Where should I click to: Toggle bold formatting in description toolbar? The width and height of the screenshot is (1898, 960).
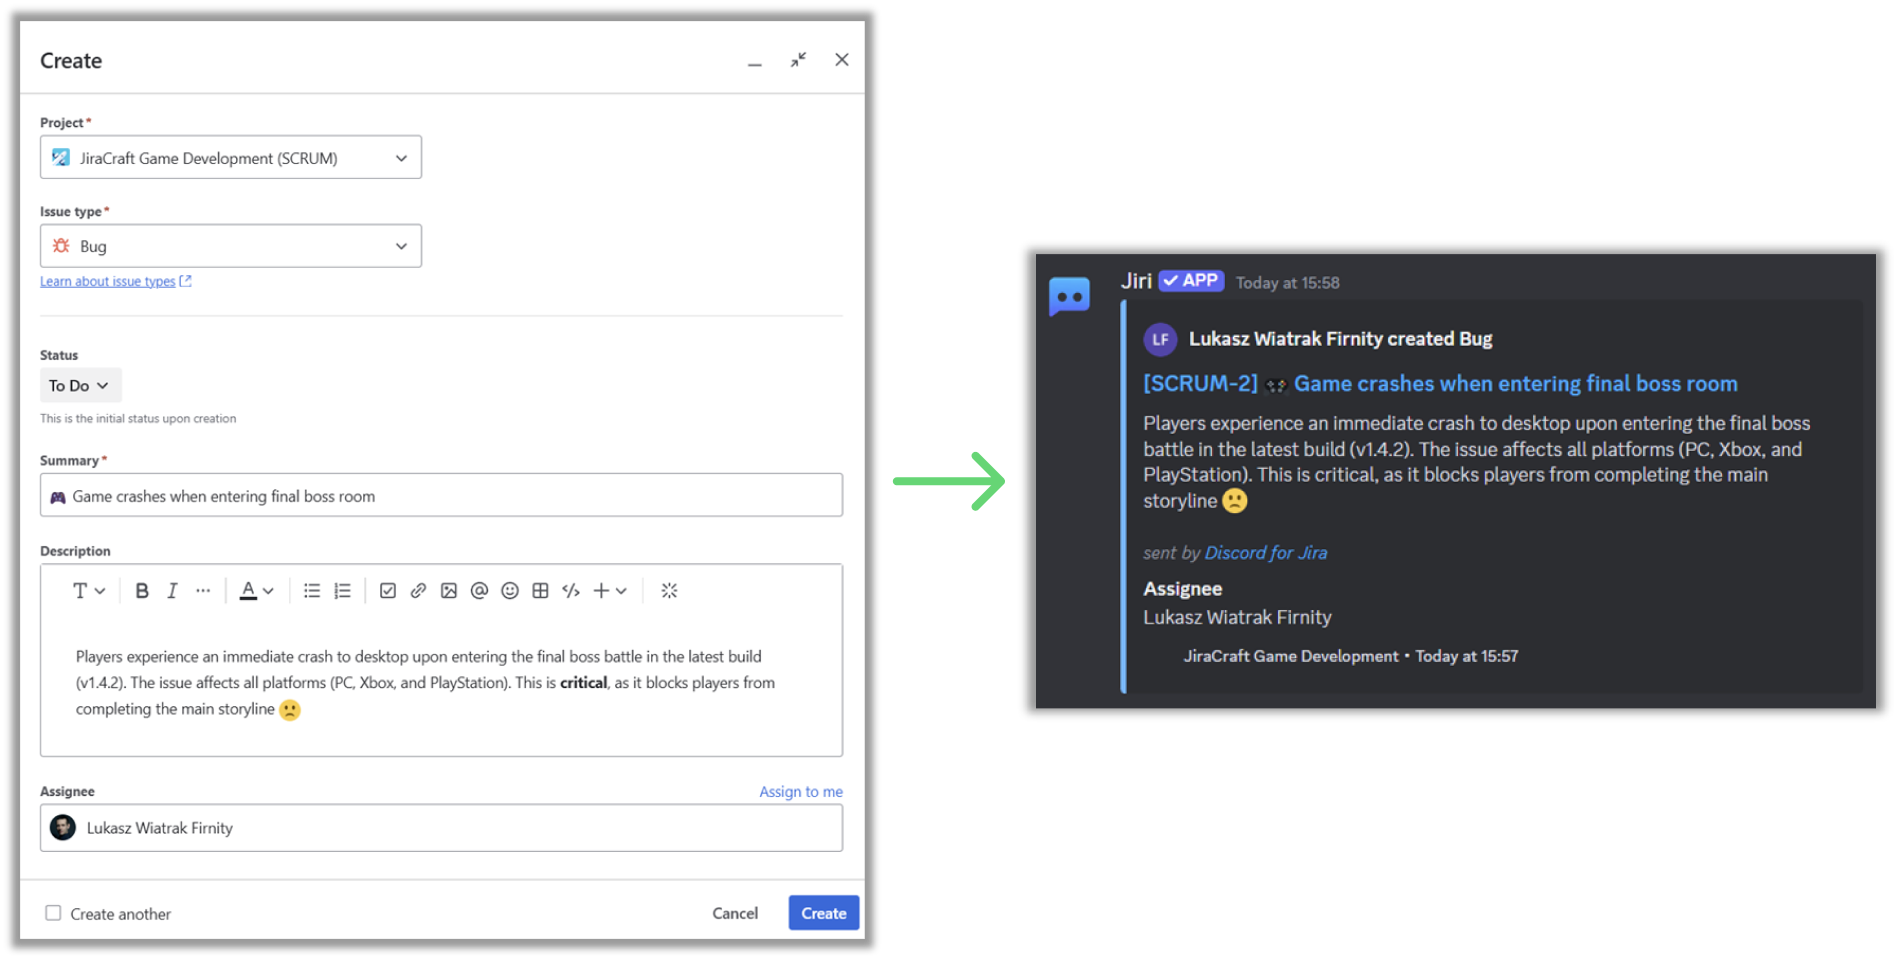142,591
